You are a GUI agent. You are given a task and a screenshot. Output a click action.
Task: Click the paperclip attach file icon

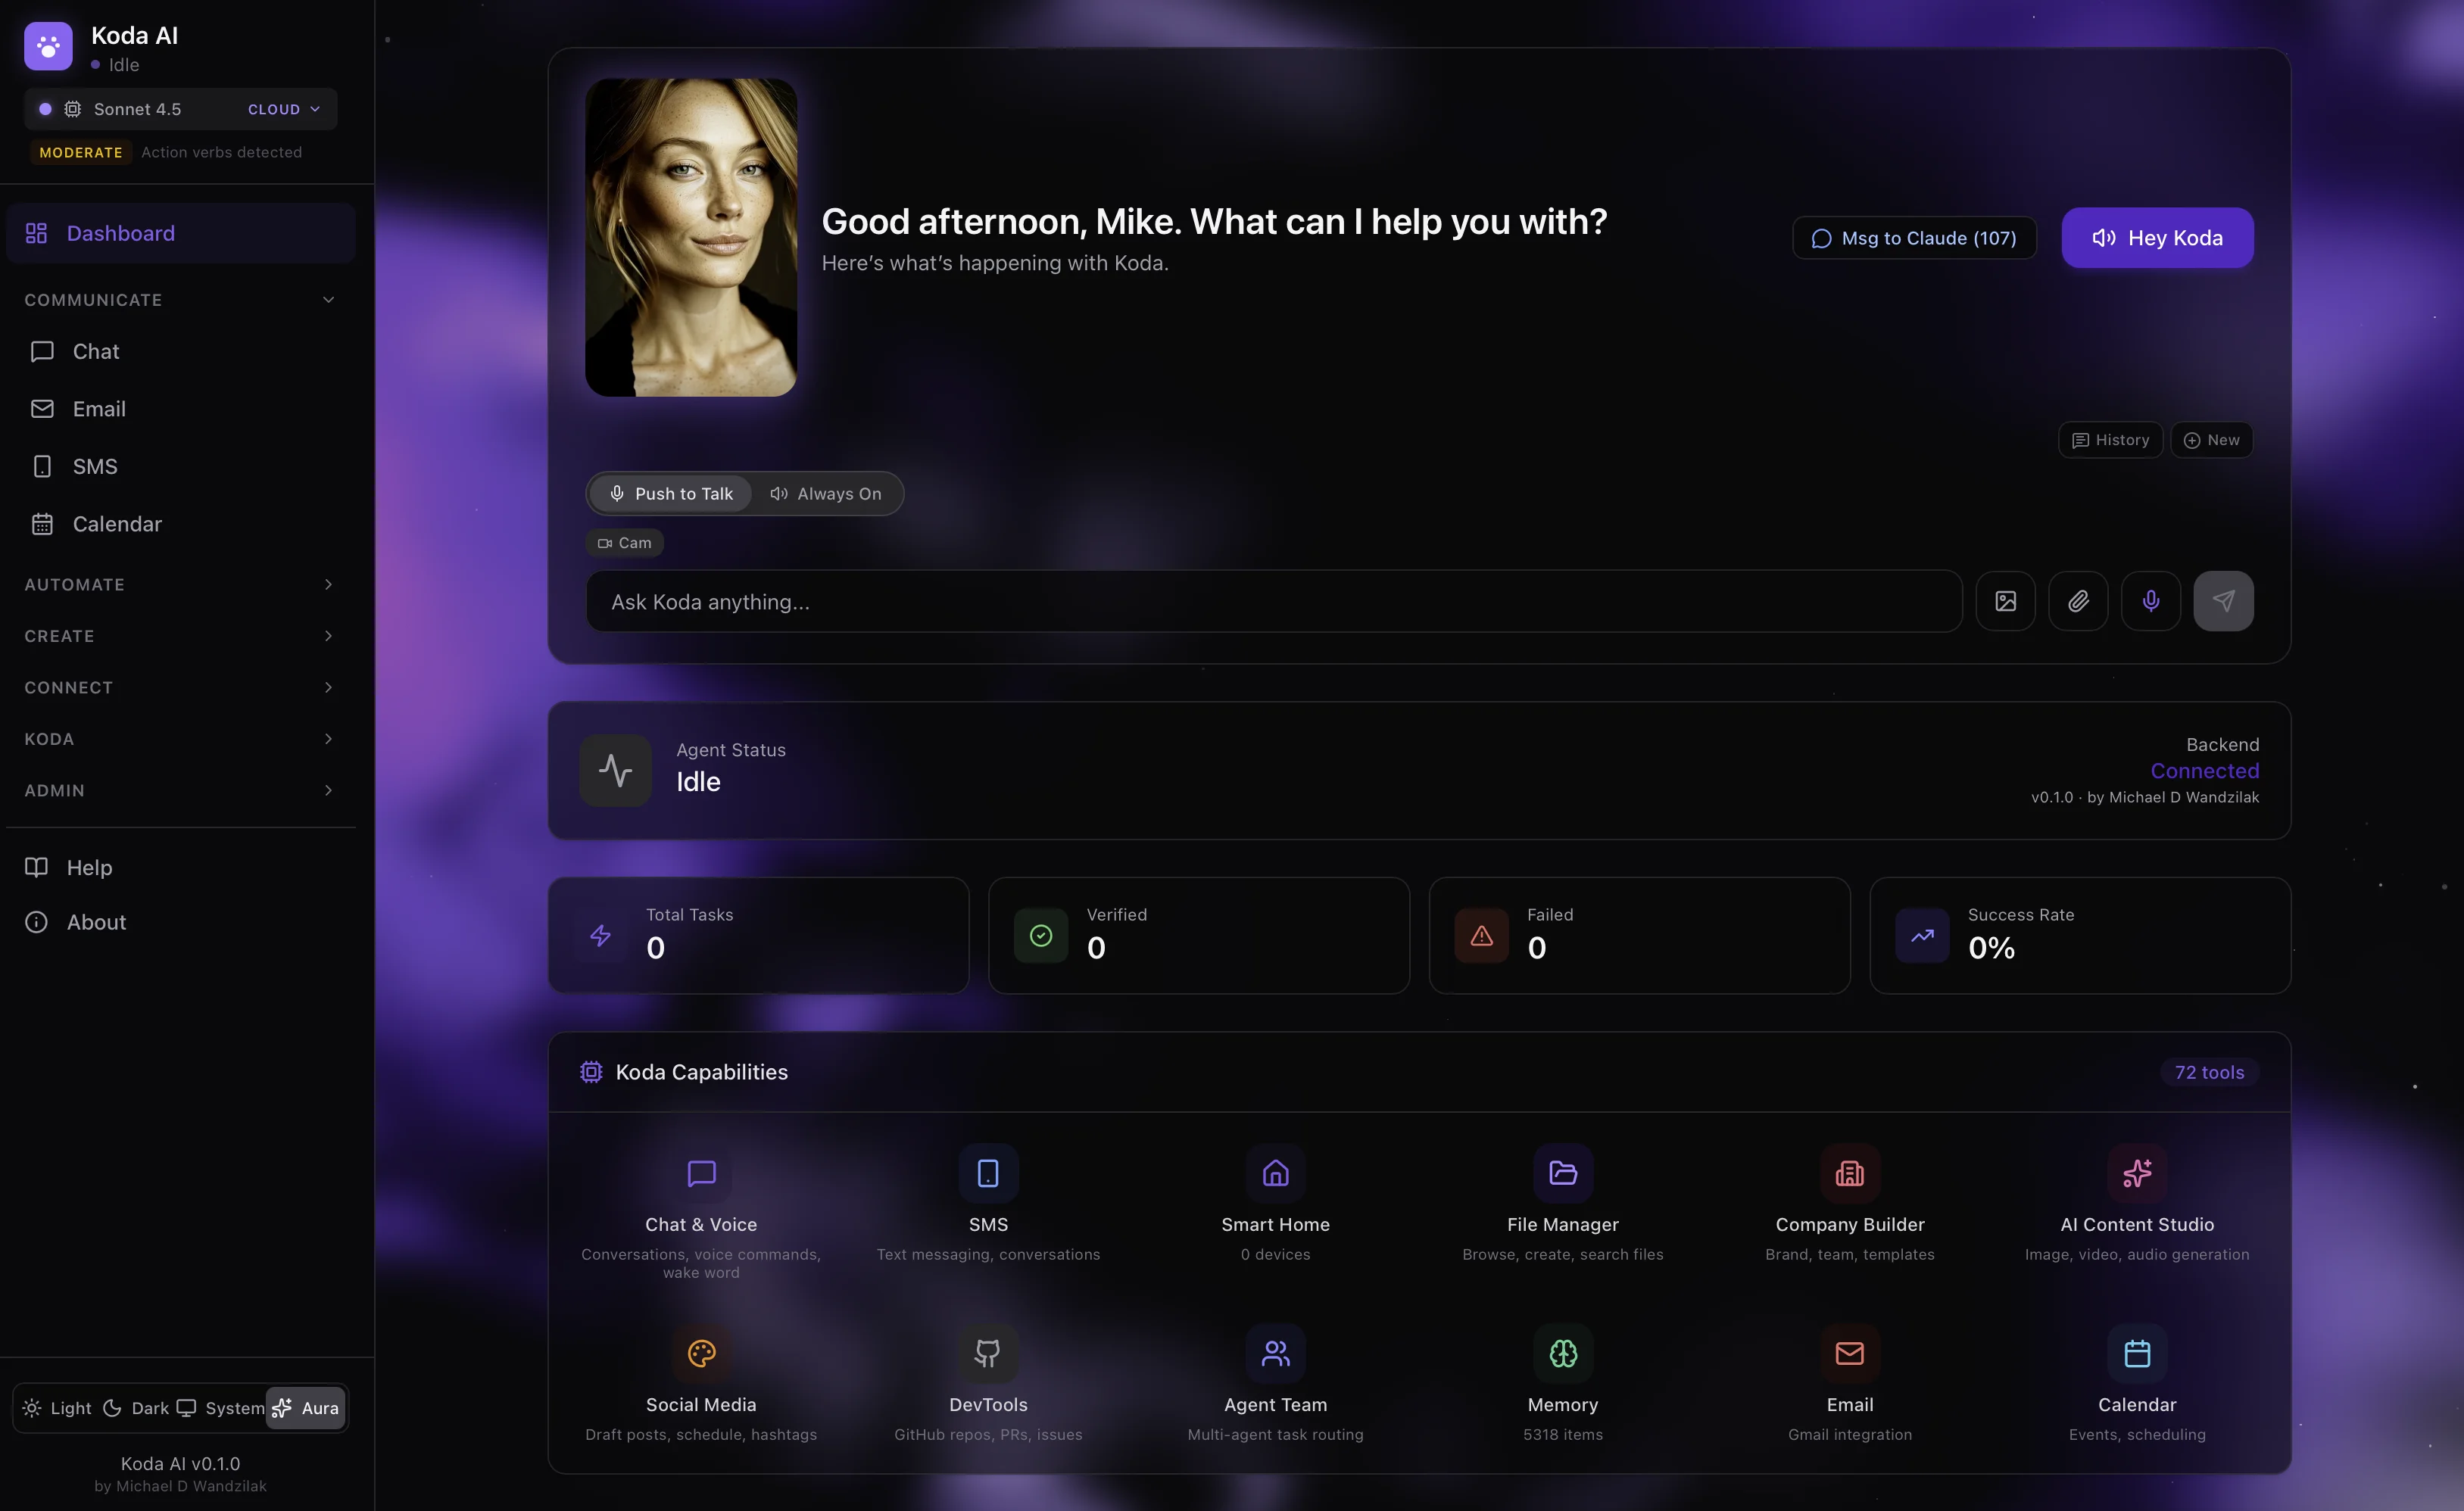pyautogui.click(x=2078, y=601)
